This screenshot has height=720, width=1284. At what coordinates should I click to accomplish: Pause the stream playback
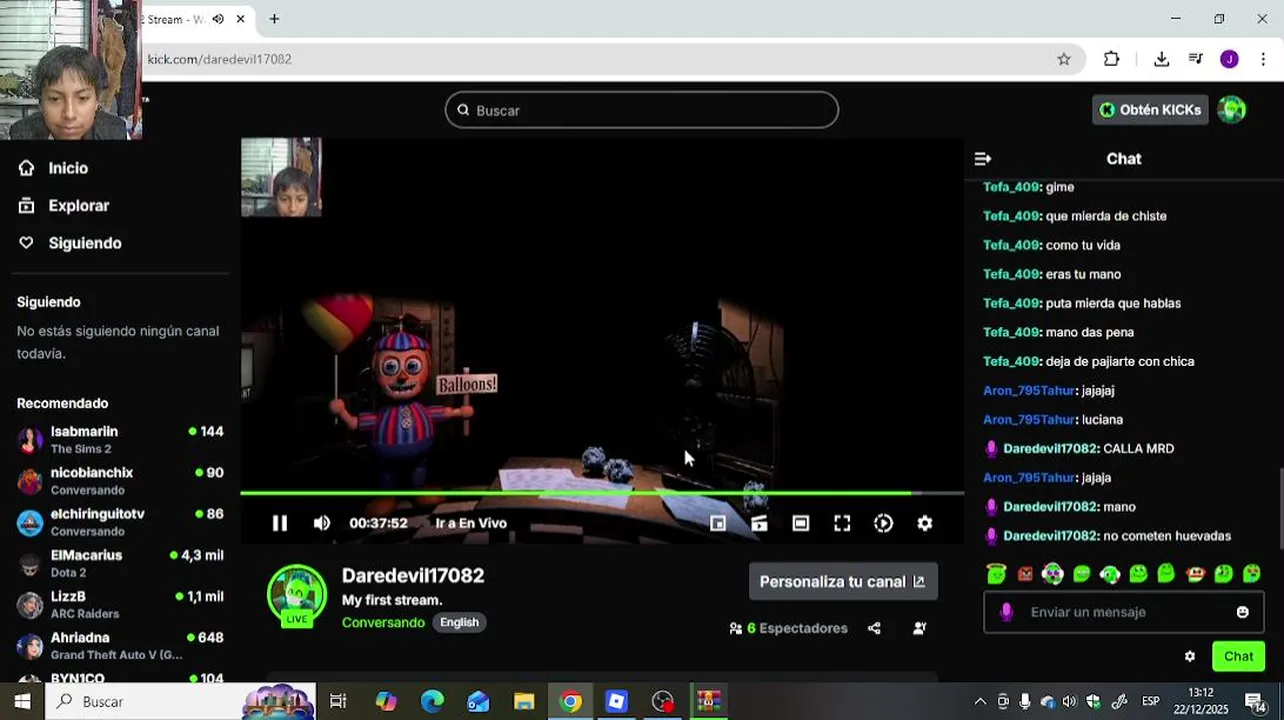coord(280,523)
